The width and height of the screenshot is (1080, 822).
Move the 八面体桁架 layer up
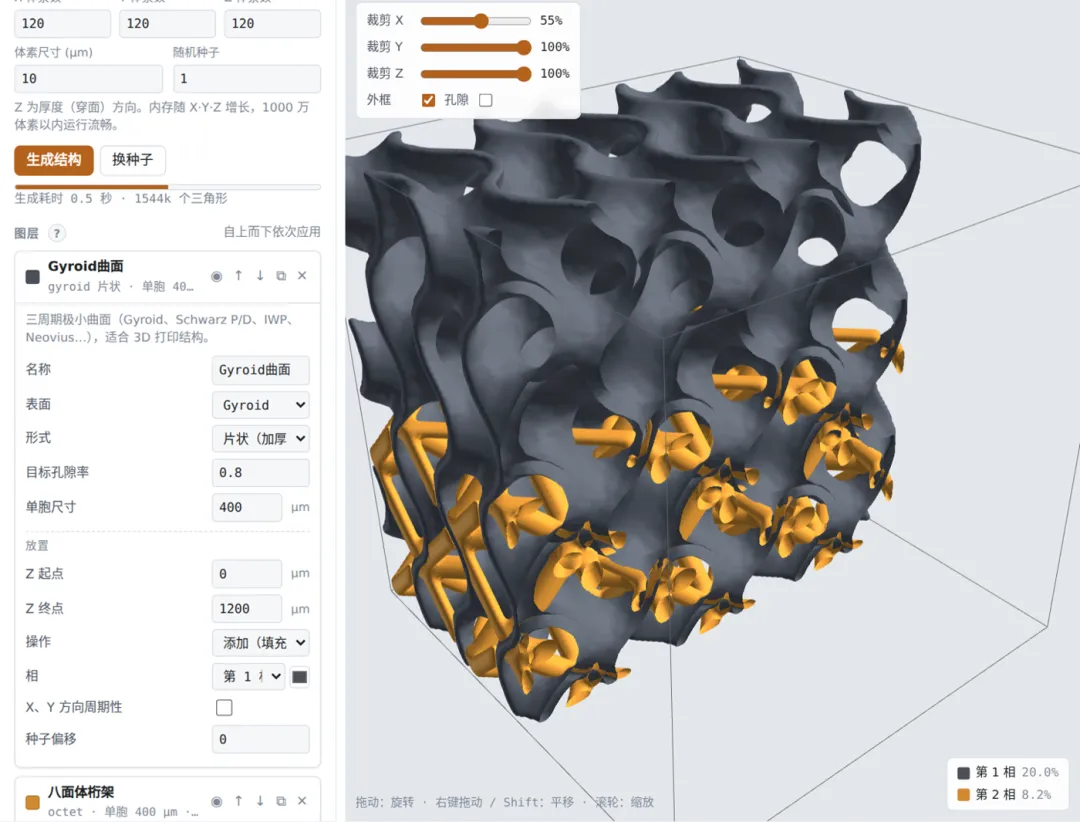pyautogui.click(x=238, y=801)
